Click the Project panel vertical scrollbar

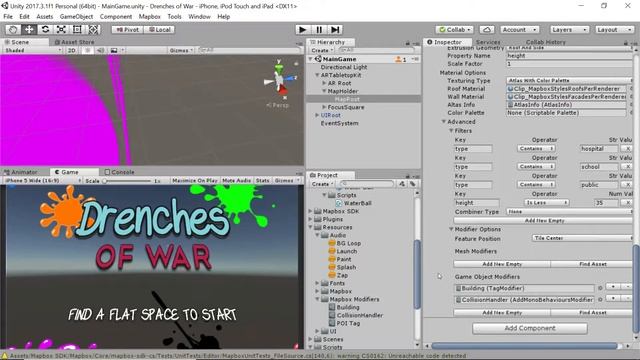pos(417,274)
